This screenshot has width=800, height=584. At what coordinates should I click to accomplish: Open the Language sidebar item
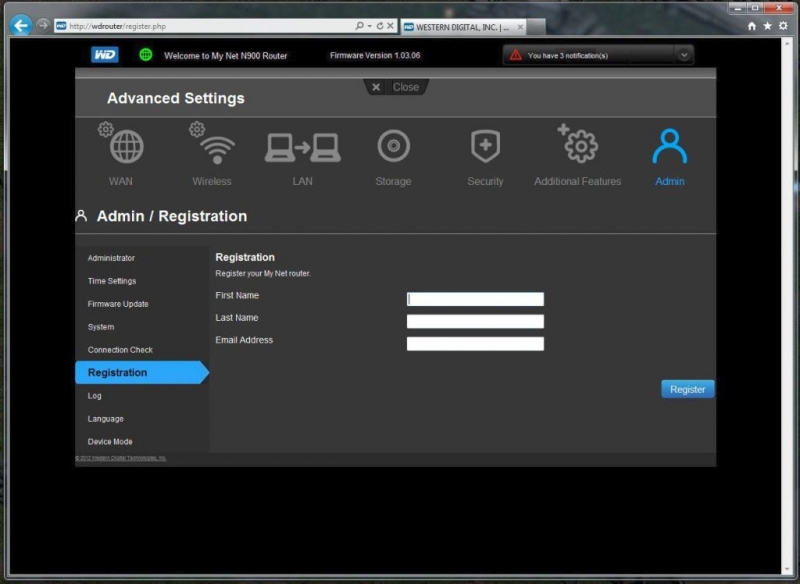pos(106,419)
